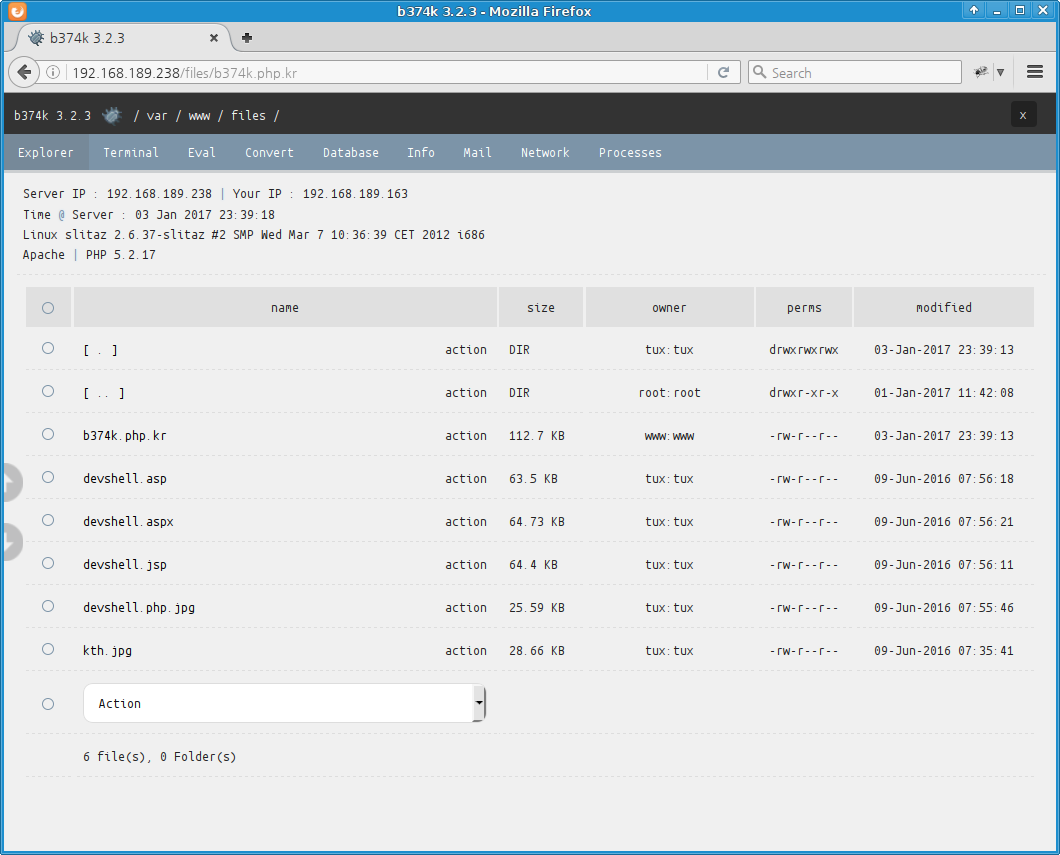
Task: Open the devshell.aspx file
Action: click(128, 522)
